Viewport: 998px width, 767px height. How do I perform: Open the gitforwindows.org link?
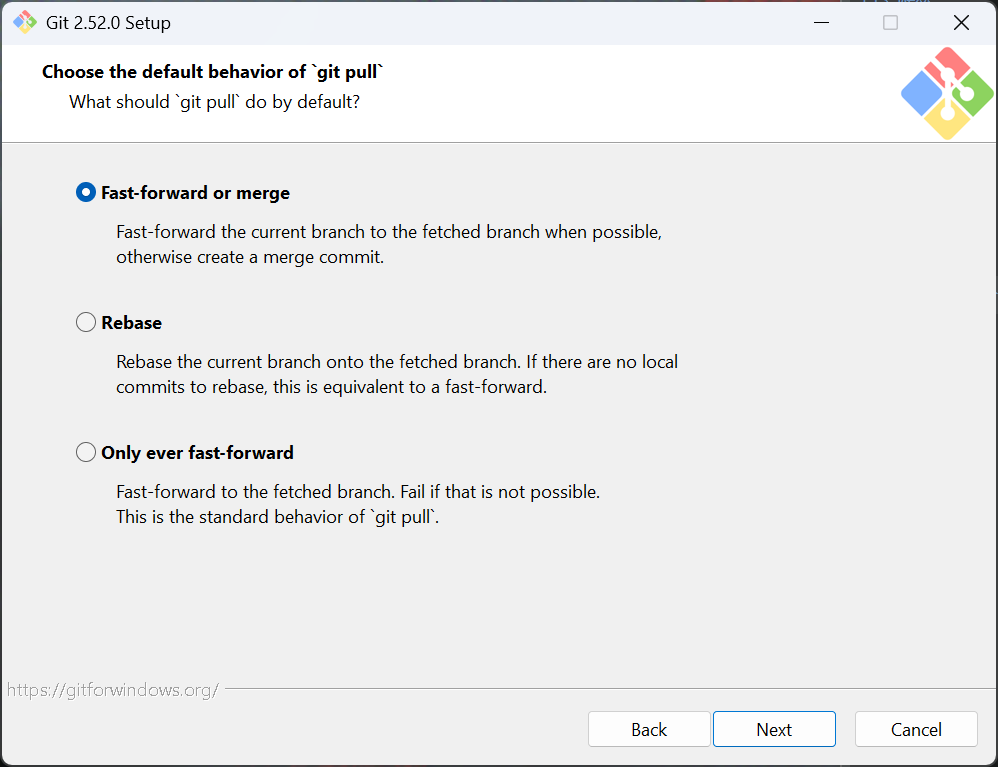(x=112, y=690)
